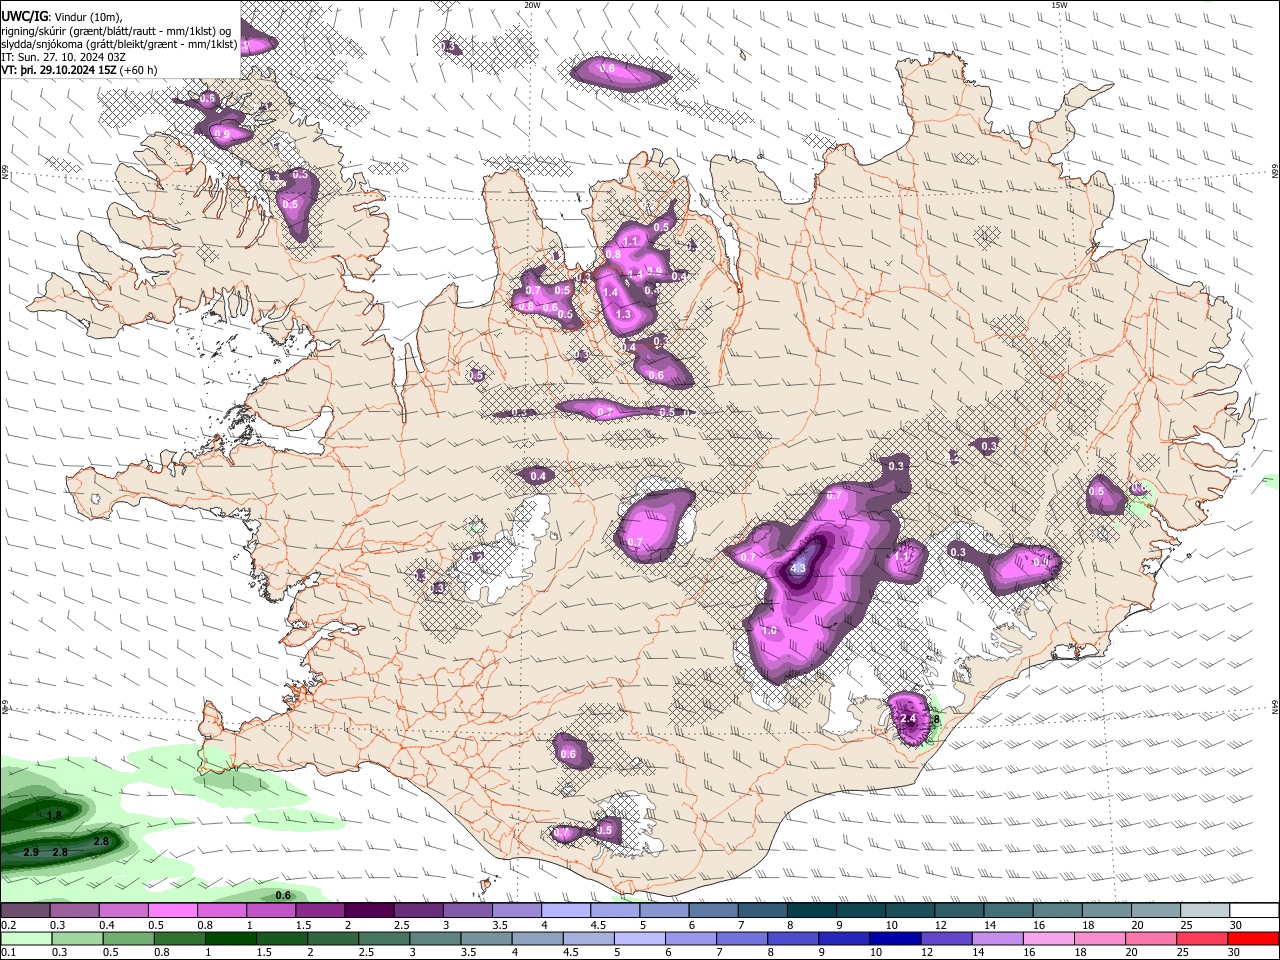Select the lower legend swatch starting at 0.5
Viewport: 1280px width, 960px height.
coord(129,939)
